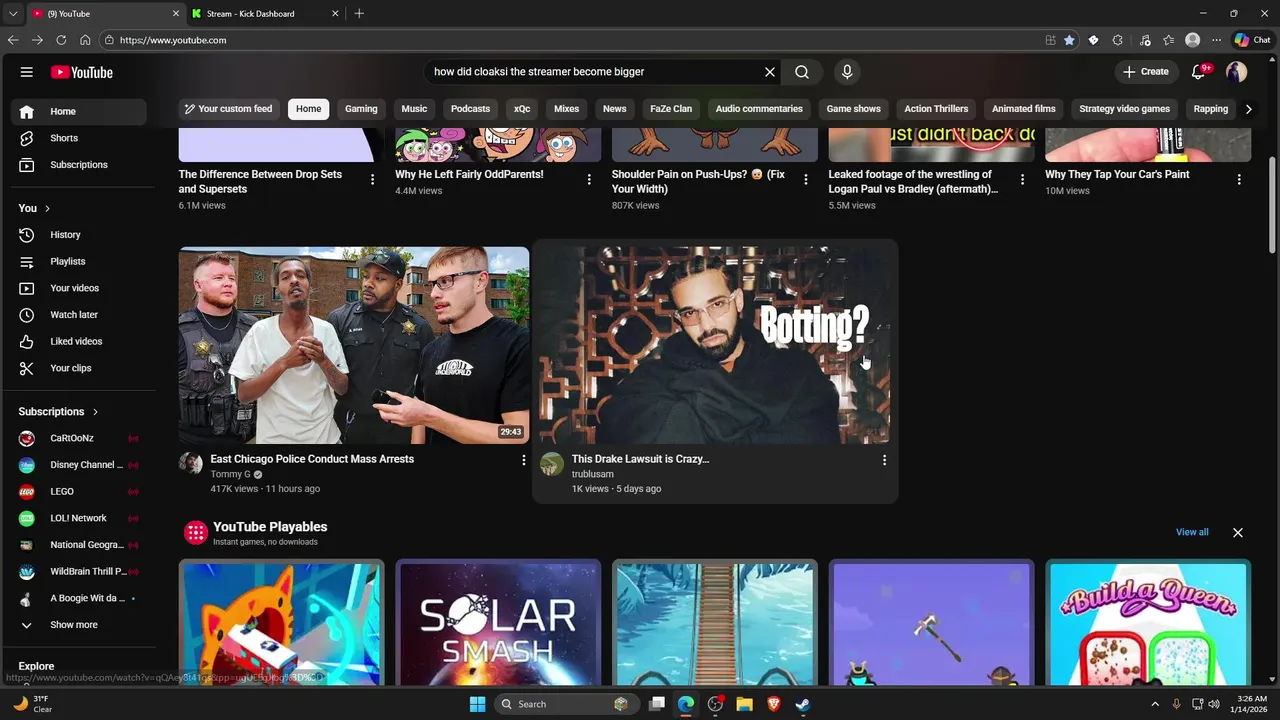Click the page vertical scrollbar

point(1272,205)
